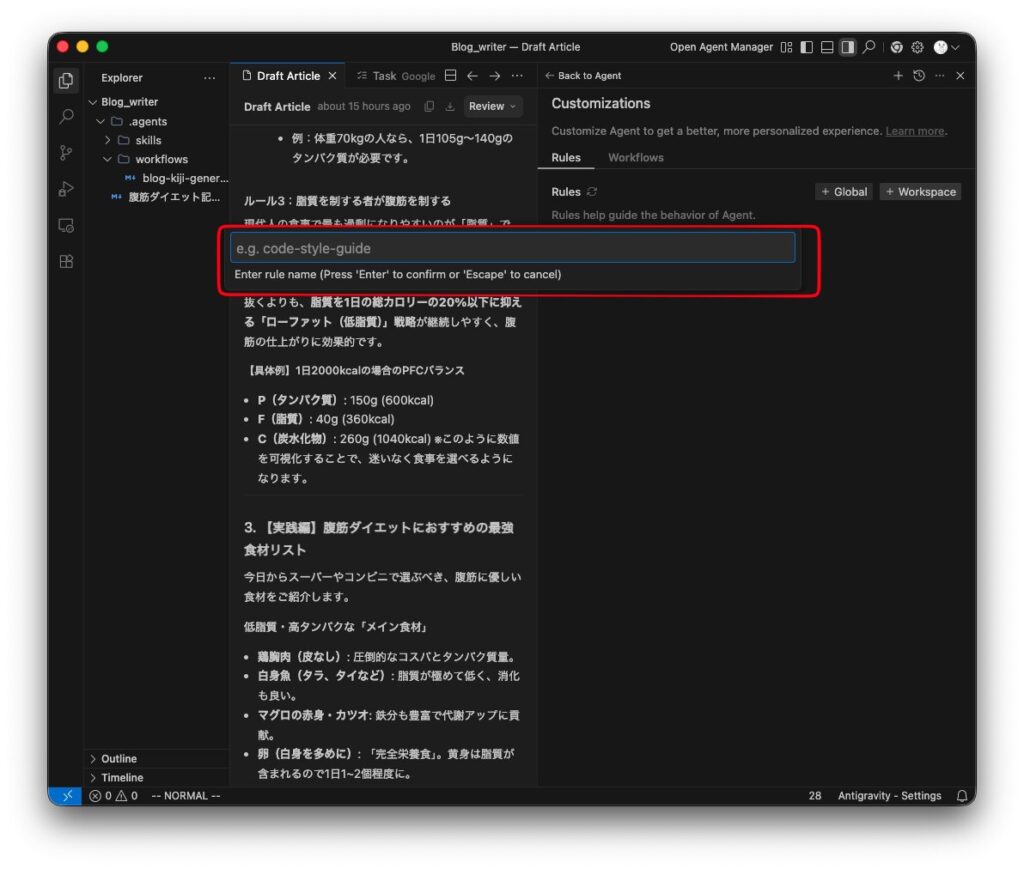Toggle the bottom panel layout icon
The height and width of the screenshot is (869, 1024).
[827, 47]
